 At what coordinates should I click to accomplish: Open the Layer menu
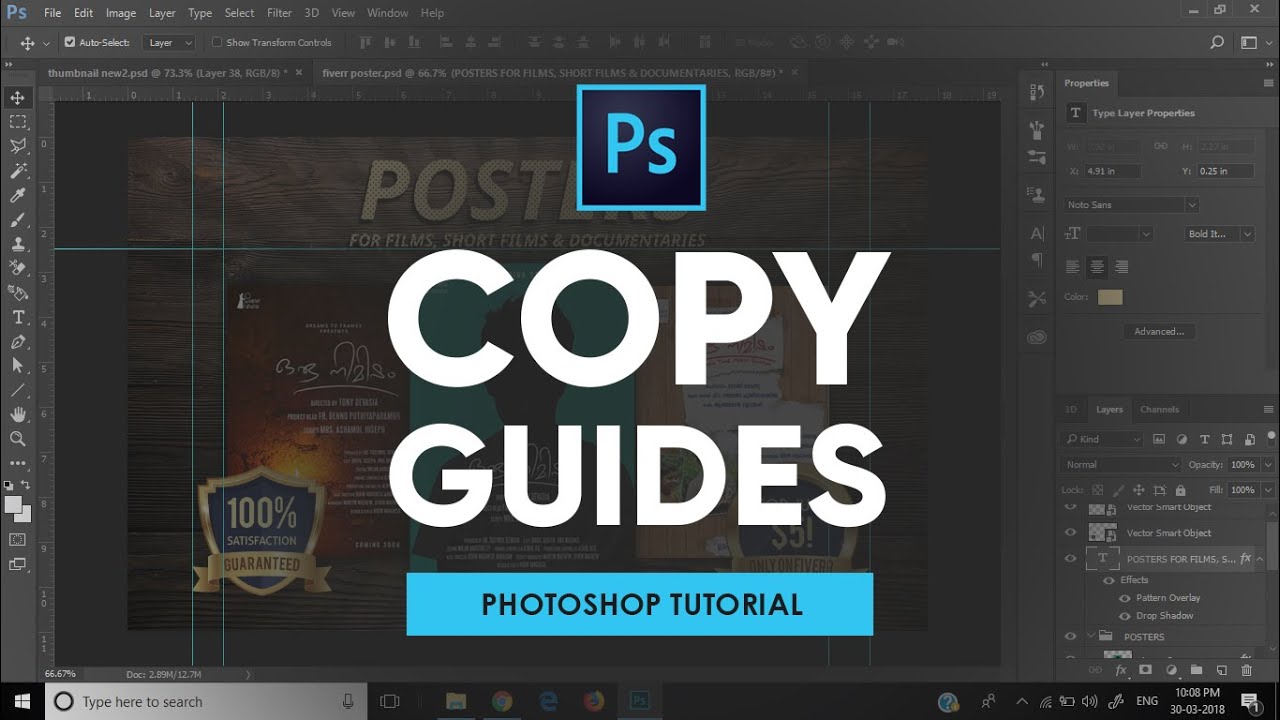click(x=162, y=13)
